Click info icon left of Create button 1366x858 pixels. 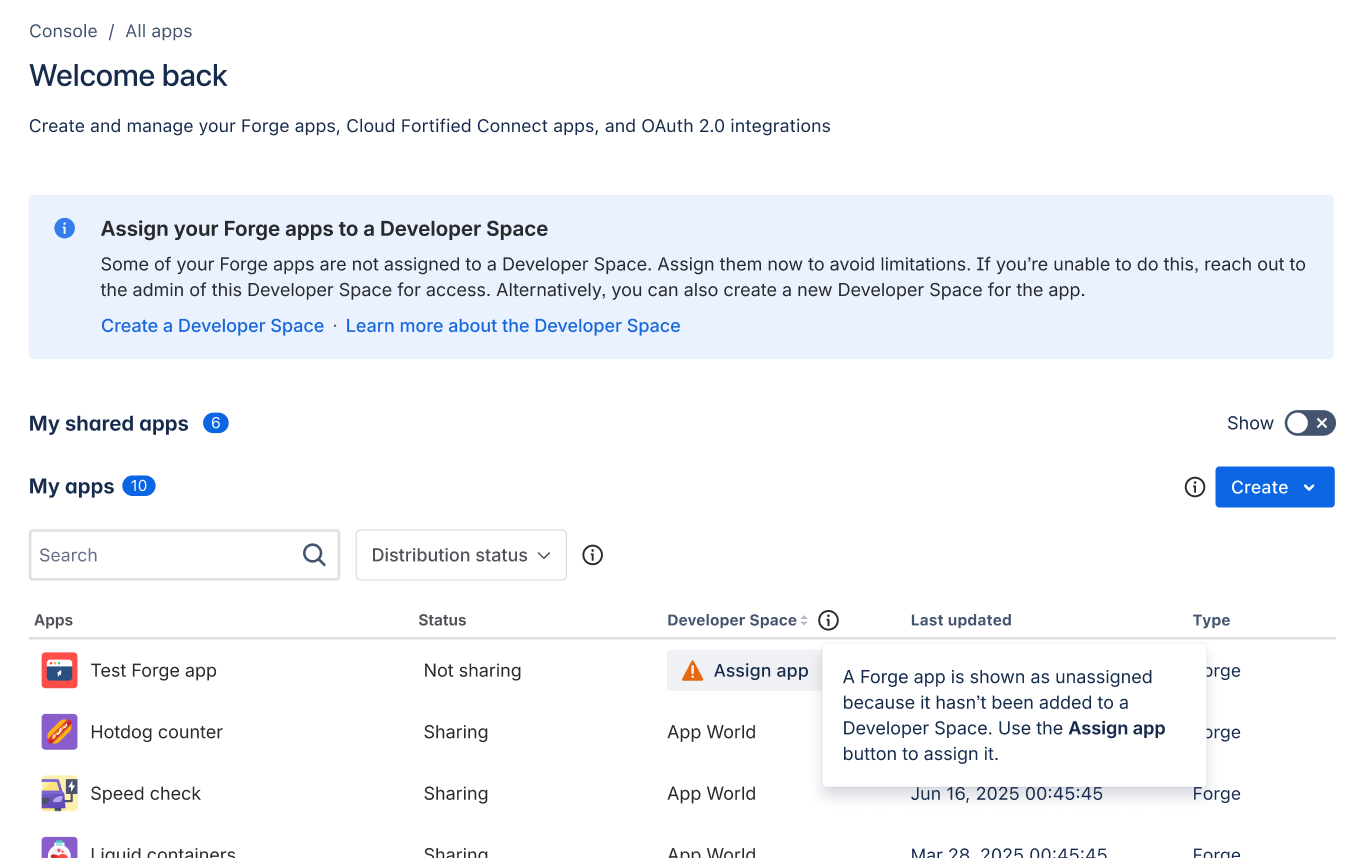pyautogui.click(x=1194, y=487)
